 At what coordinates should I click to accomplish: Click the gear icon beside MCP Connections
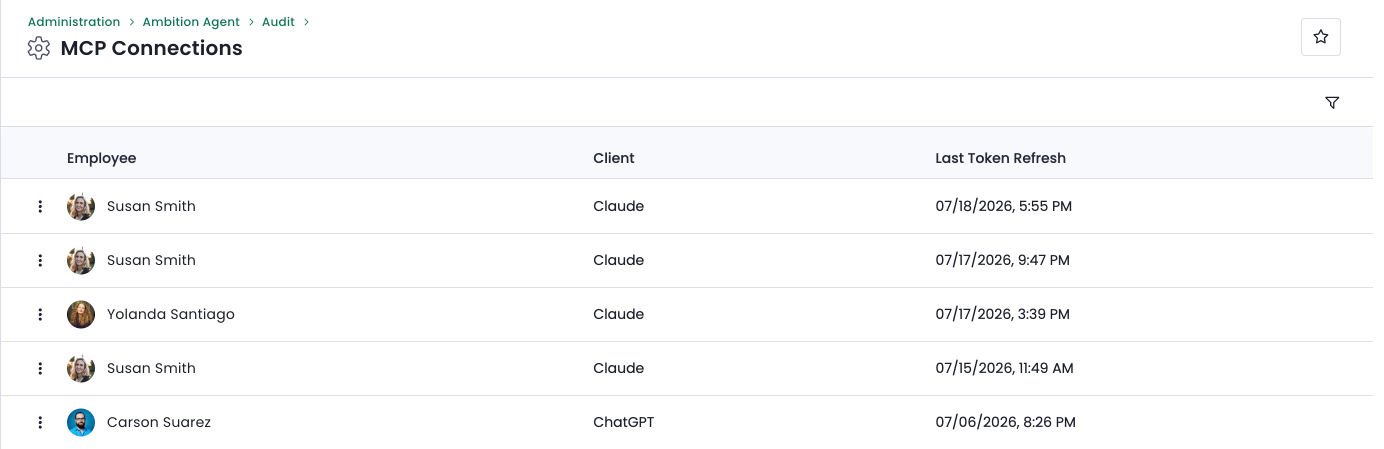(38, 48)
